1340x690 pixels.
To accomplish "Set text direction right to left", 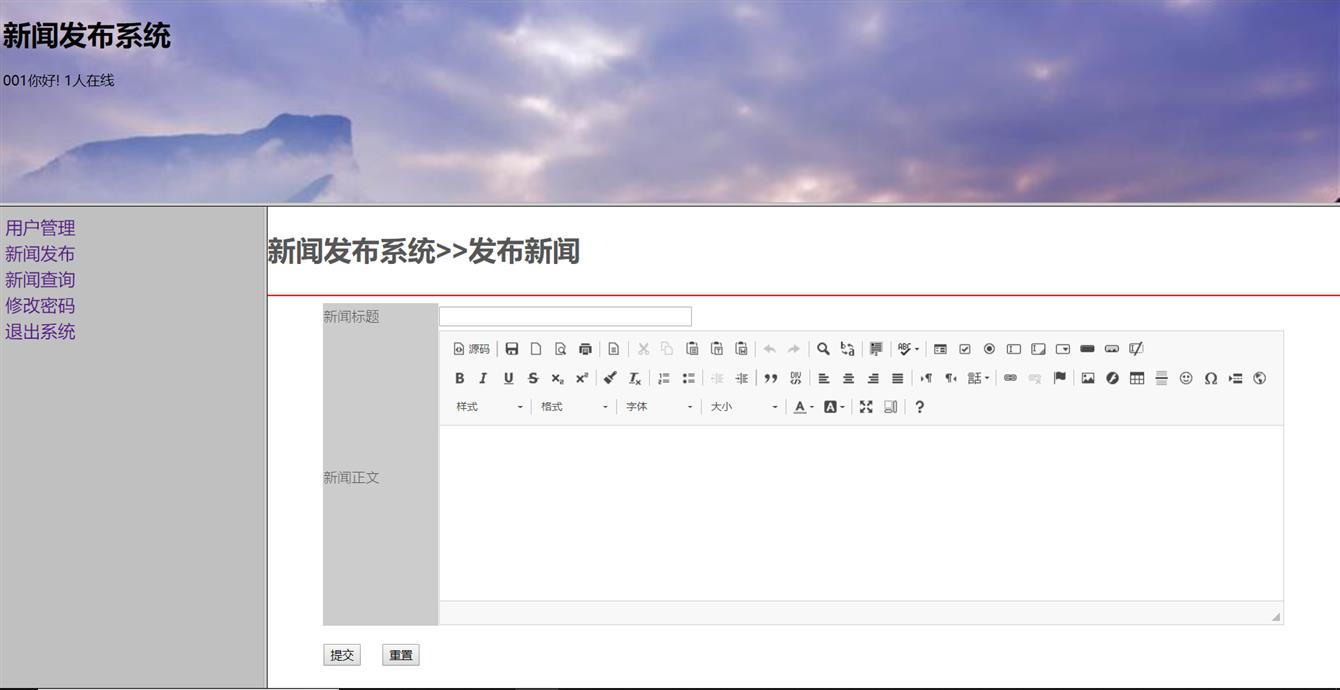I will pos(951,378).
